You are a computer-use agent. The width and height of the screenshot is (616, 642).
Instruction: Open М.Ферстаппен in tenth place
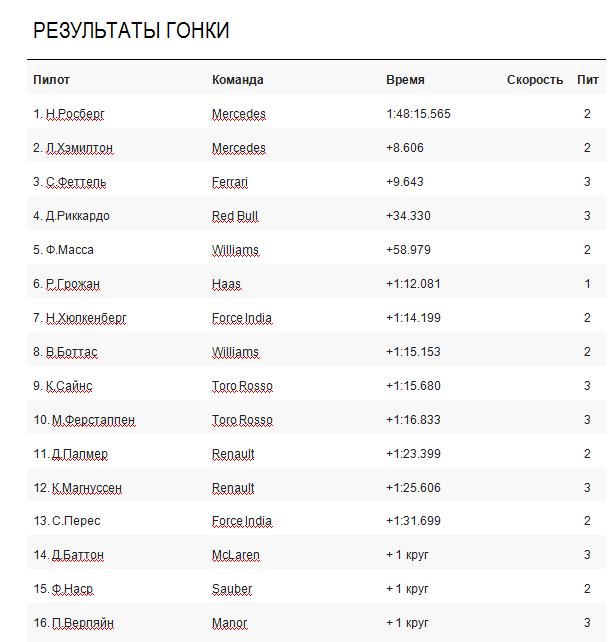pos(93,420)
